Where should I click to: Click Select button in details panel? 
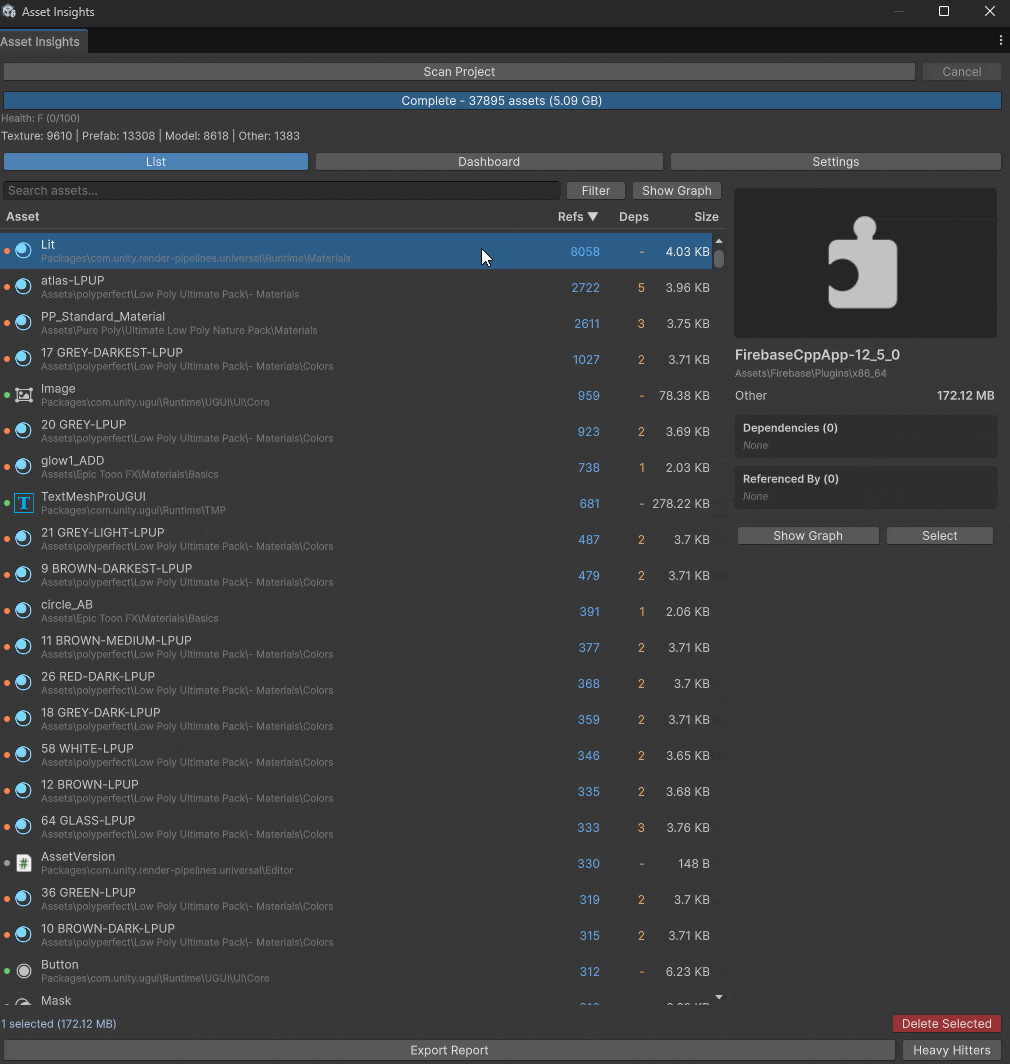point(939,535)
